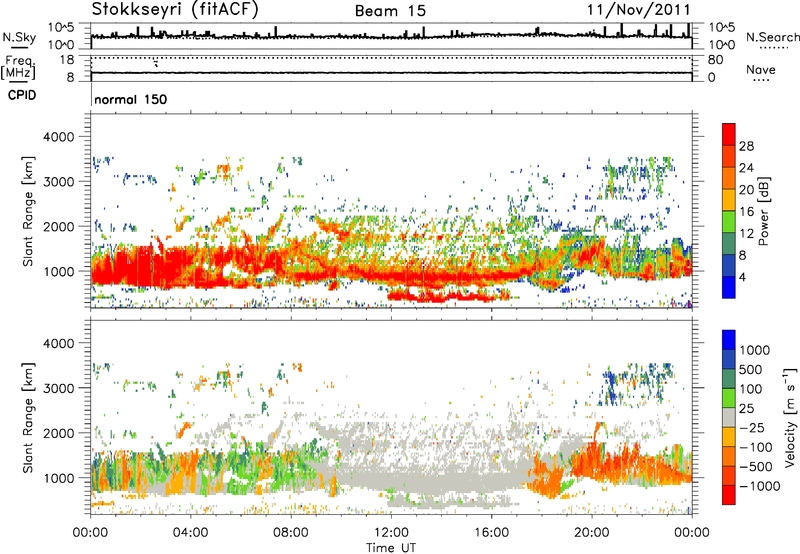Click the 80 tick on the Nave axis
The width and height of the screenshot is (800, 554).
(x=715, y=60)
